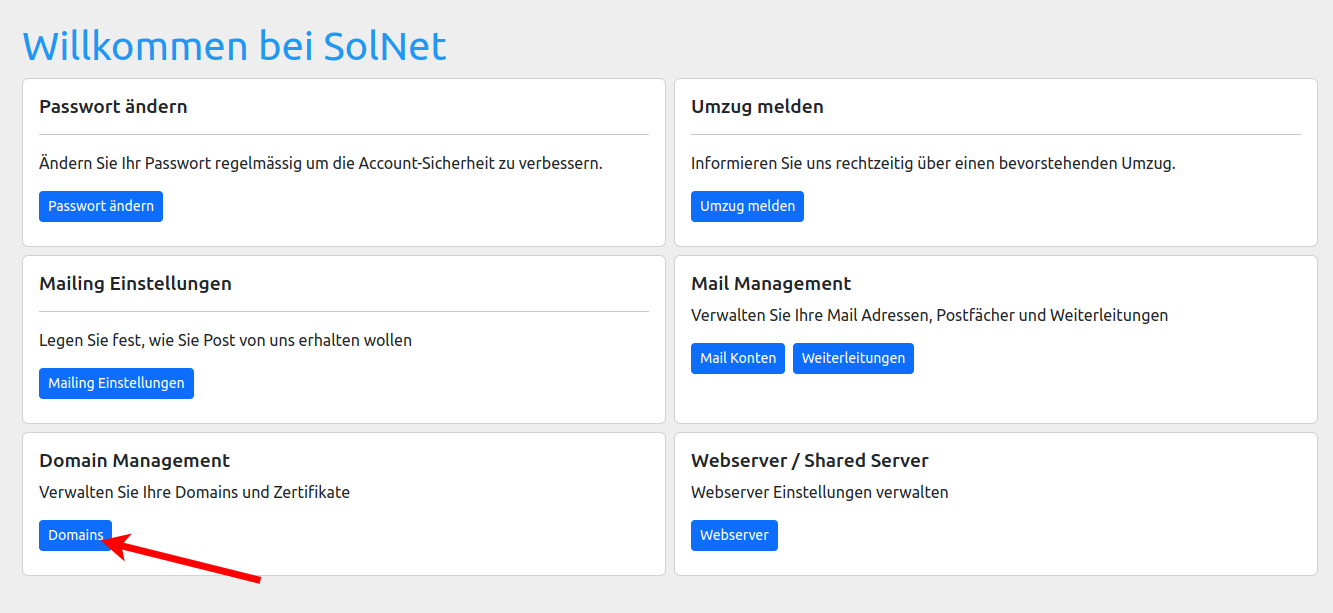
Task: Click text 'Verwalten Sie Ihre Domains und Zertifikate'
Action: click(x=194, y=492)
